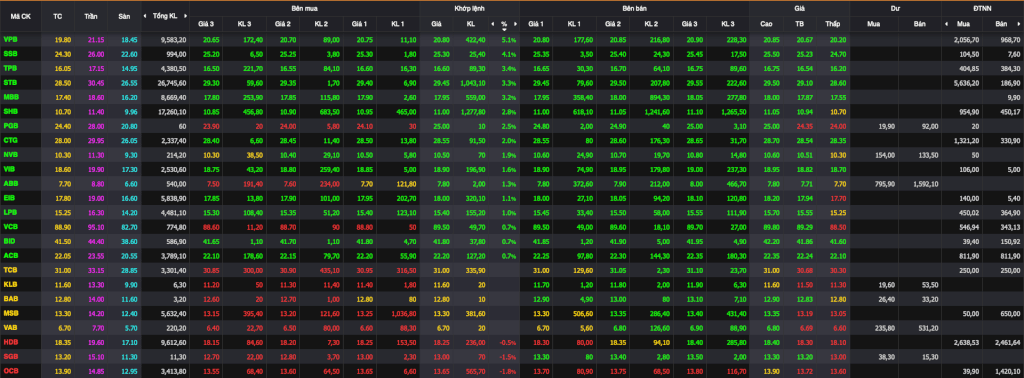The image size is (1024, 378).
Task: Sort by Trần ceiling price header
Action: click(90, 16)
